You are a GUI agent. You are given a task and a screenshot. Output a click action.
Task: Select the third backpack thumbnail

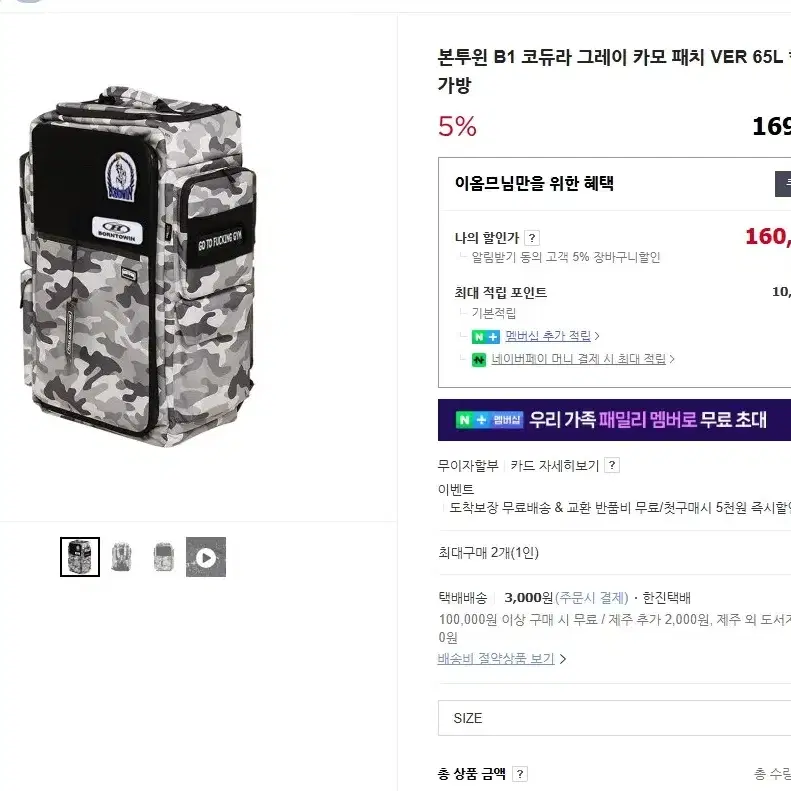163,557
